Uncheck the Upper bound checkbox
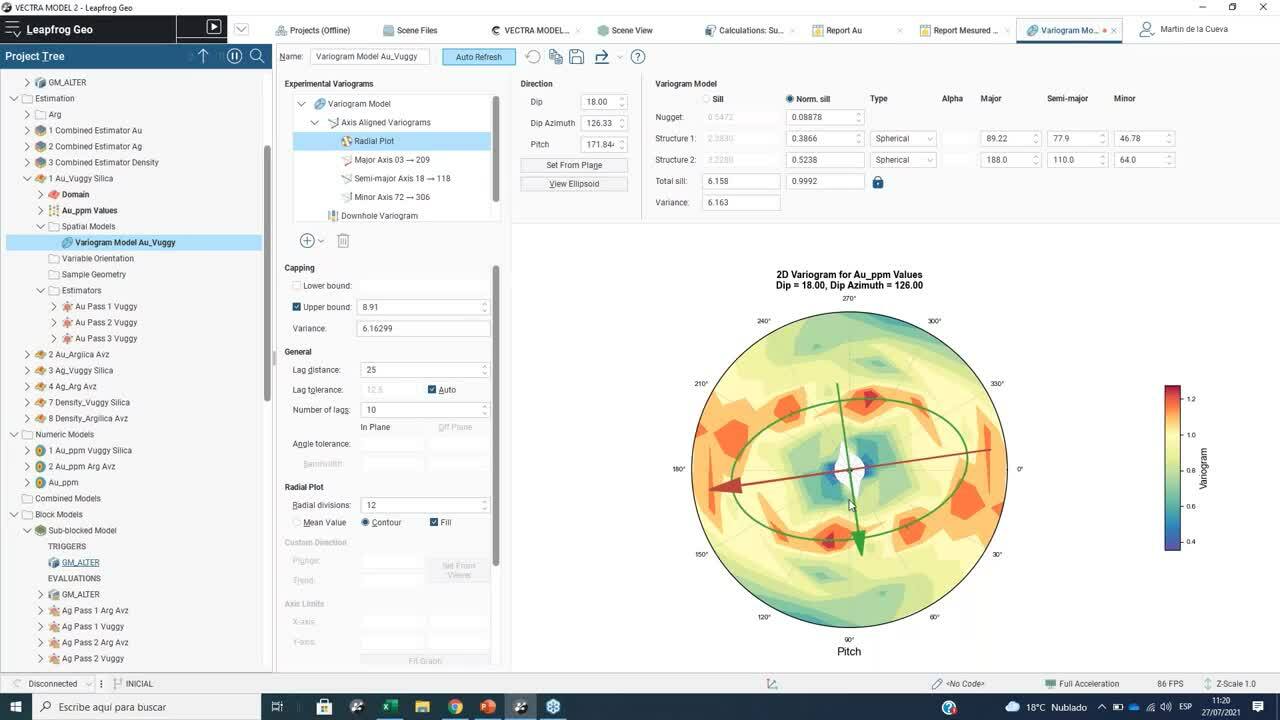The height and width of the screenshot is (720, 1280). tap(296, 307)
